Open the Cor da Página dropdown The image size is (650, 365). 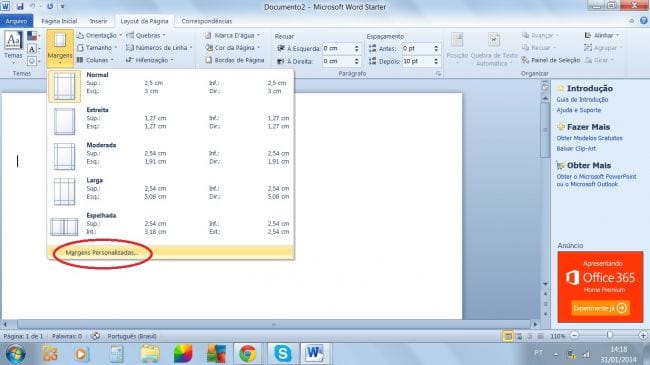(233, 48)
